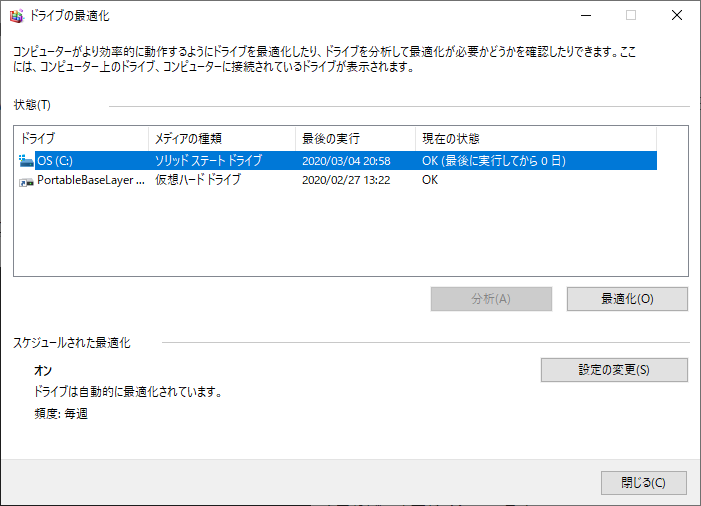The width and height of the screenshot is (701, 506).
Task: Click the 仮想ハード ドライブ media type cell
Action: coord(198,180)
